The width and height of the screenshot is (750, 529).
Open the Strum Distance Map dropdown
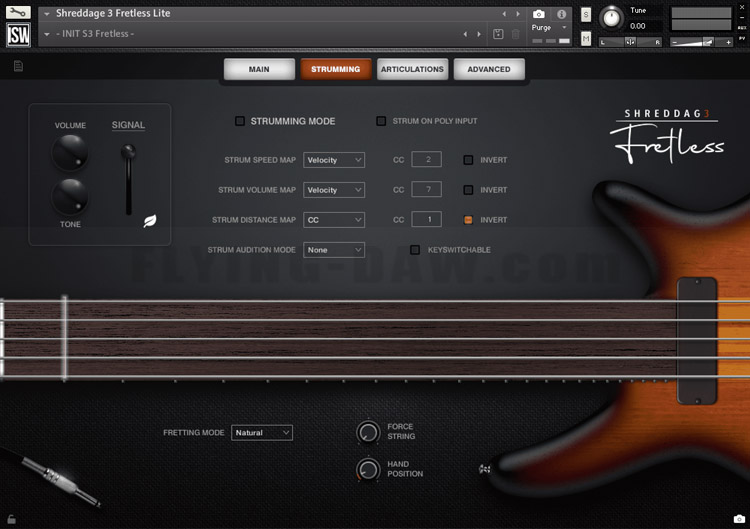point(334,220)
